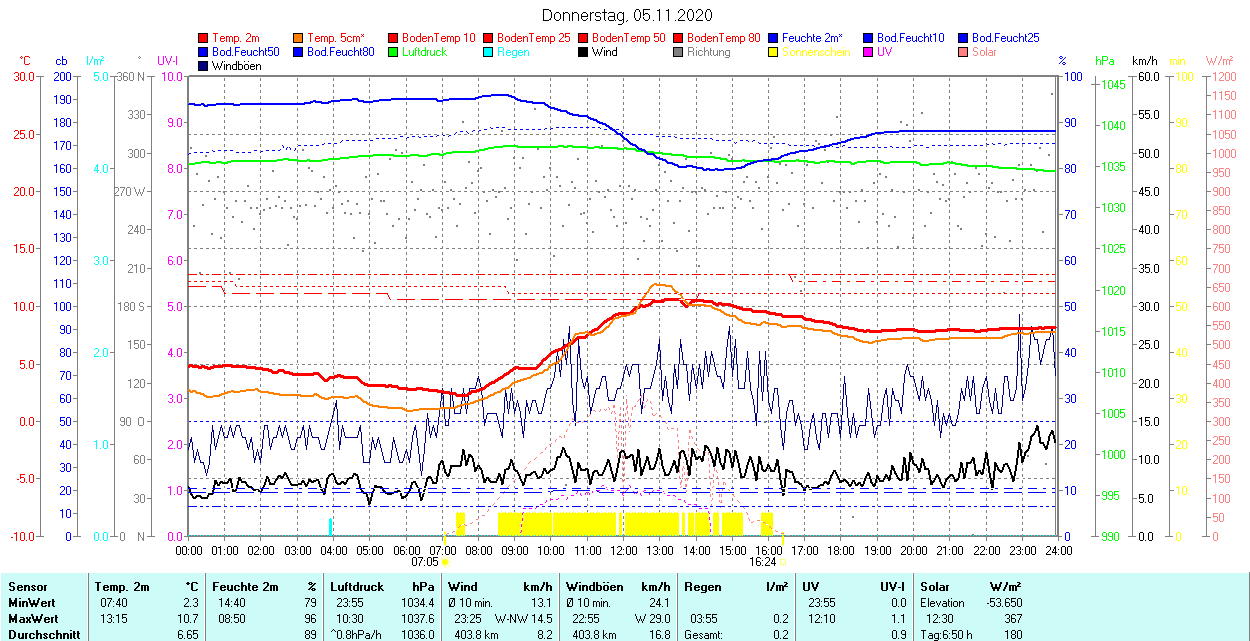
Task: Click the Windböen legend label
Action: (x=238, y=66)
